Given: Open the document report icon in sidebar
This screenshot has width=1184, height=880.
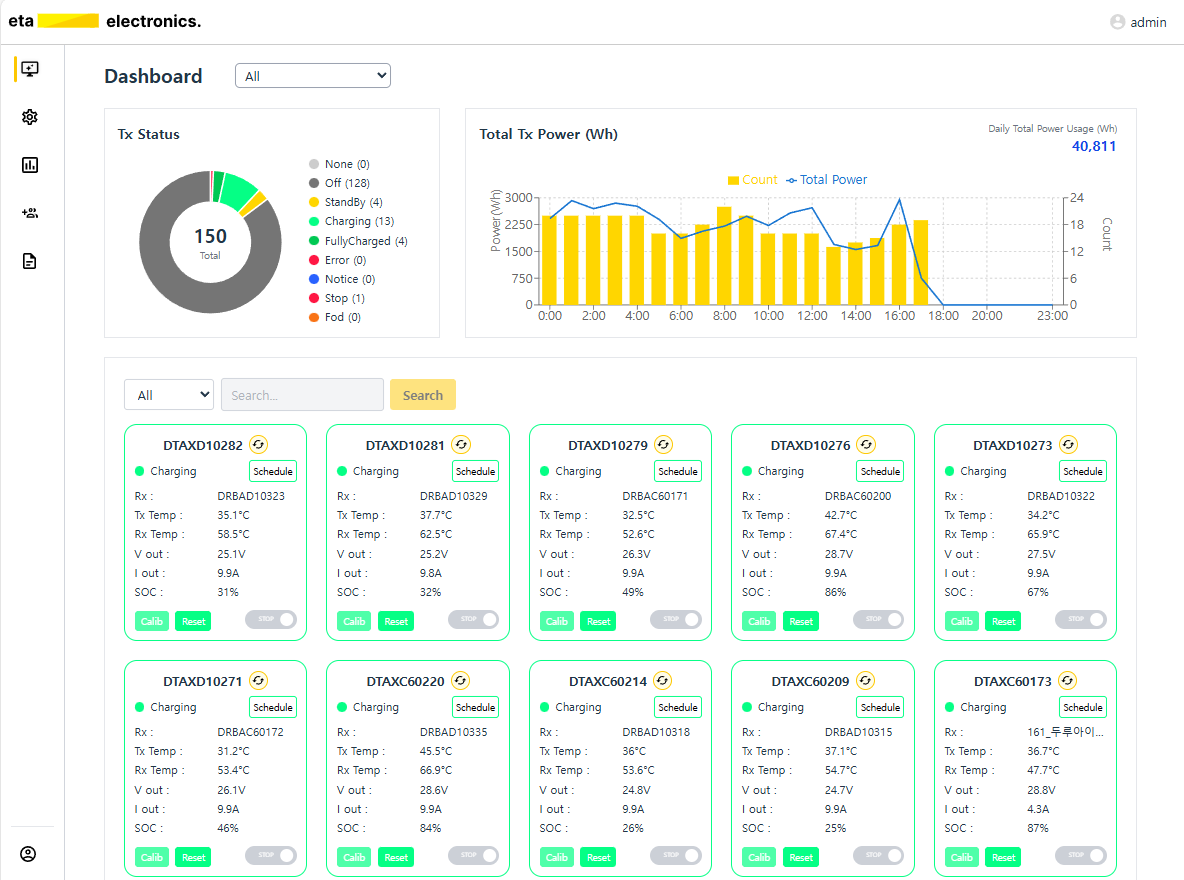Looking at the screenshot, I should (30, 261).
